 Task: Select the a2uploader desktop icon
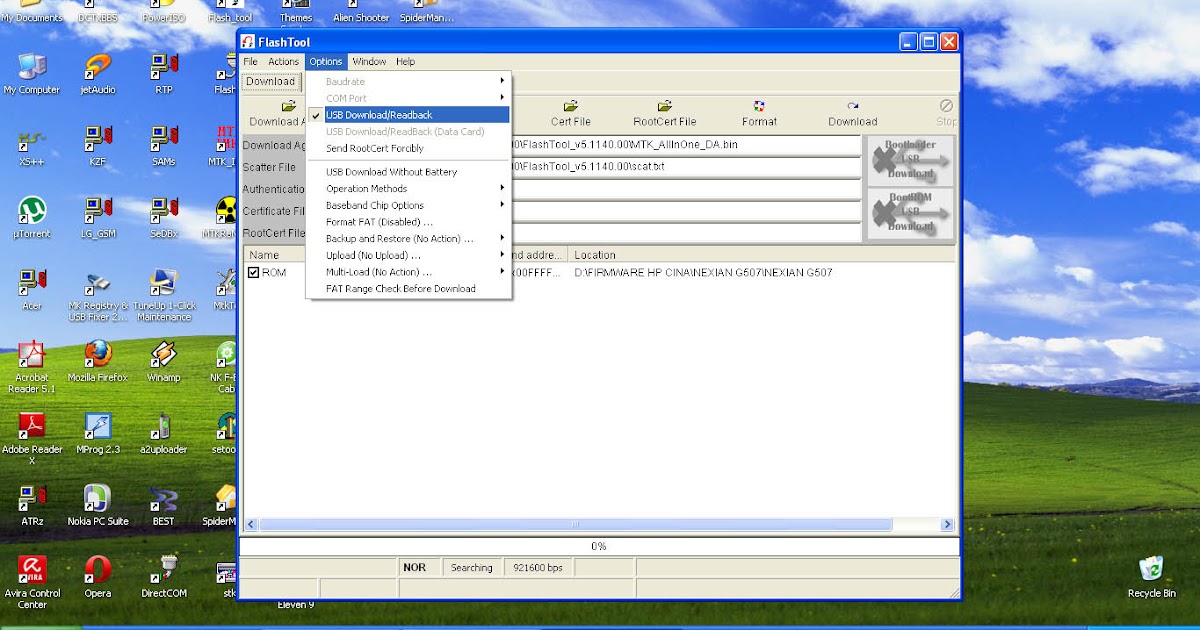click(x=164, y=426)
